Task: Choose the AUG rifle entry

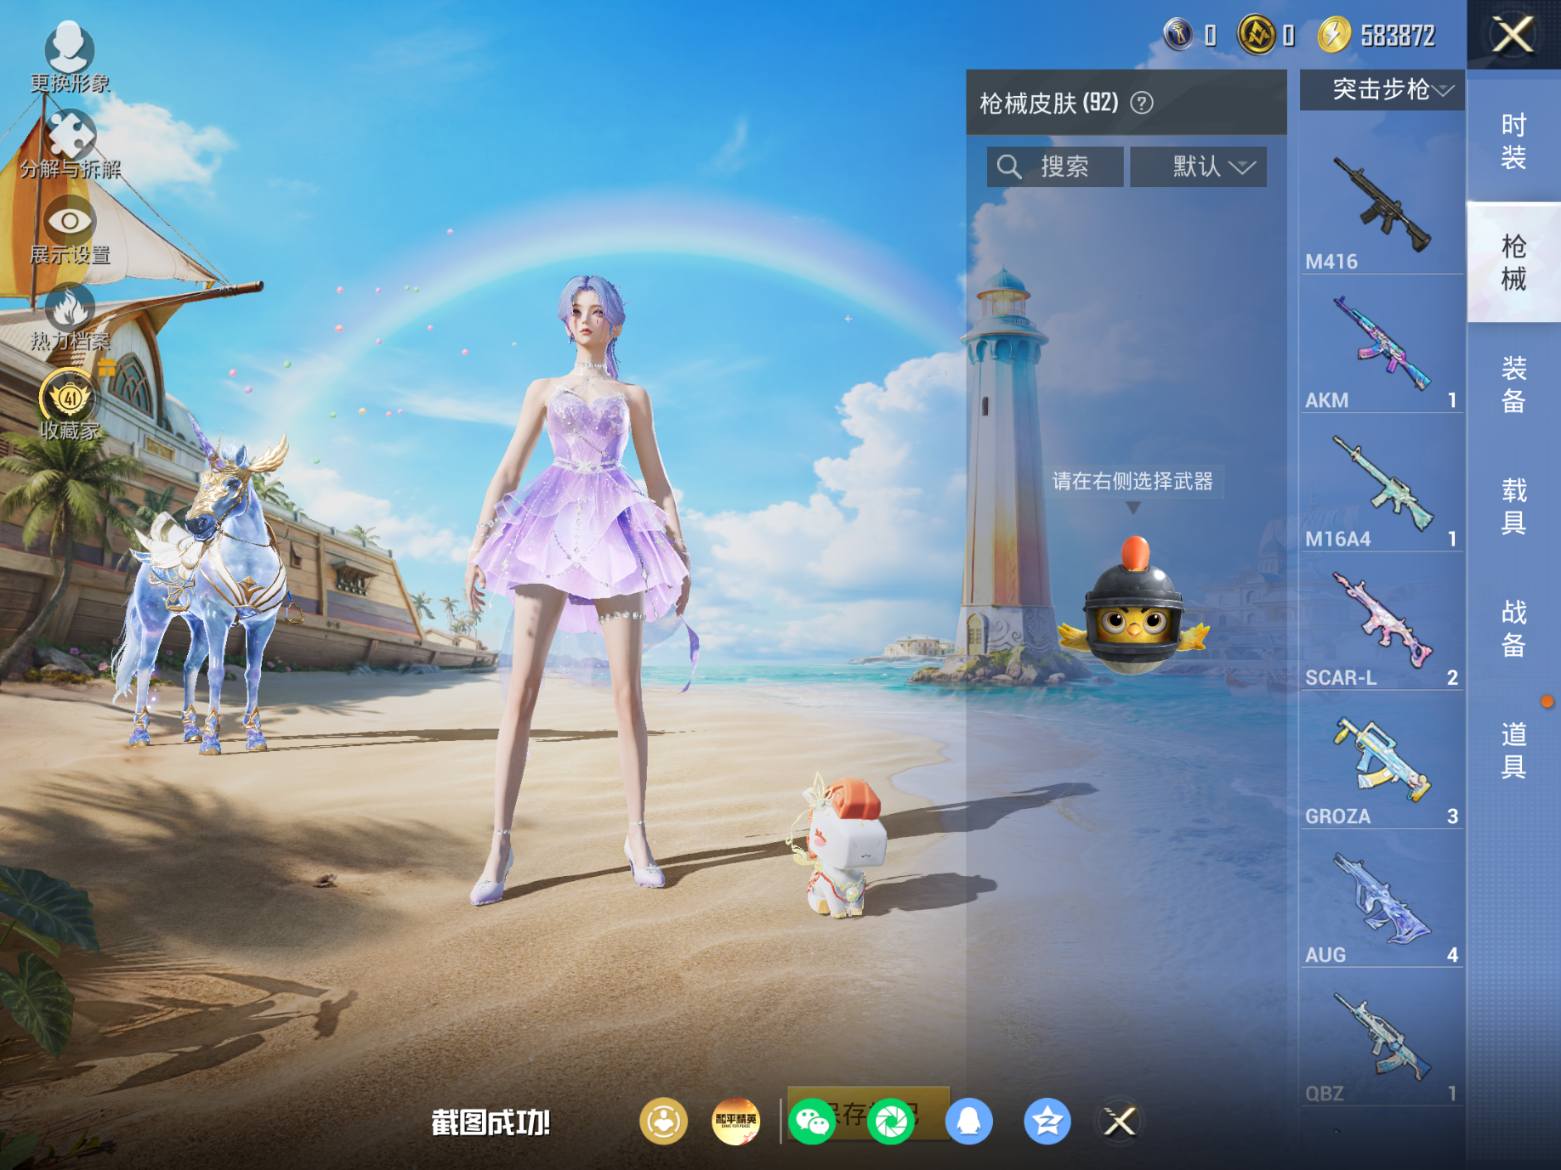Action: point(1381,901)
